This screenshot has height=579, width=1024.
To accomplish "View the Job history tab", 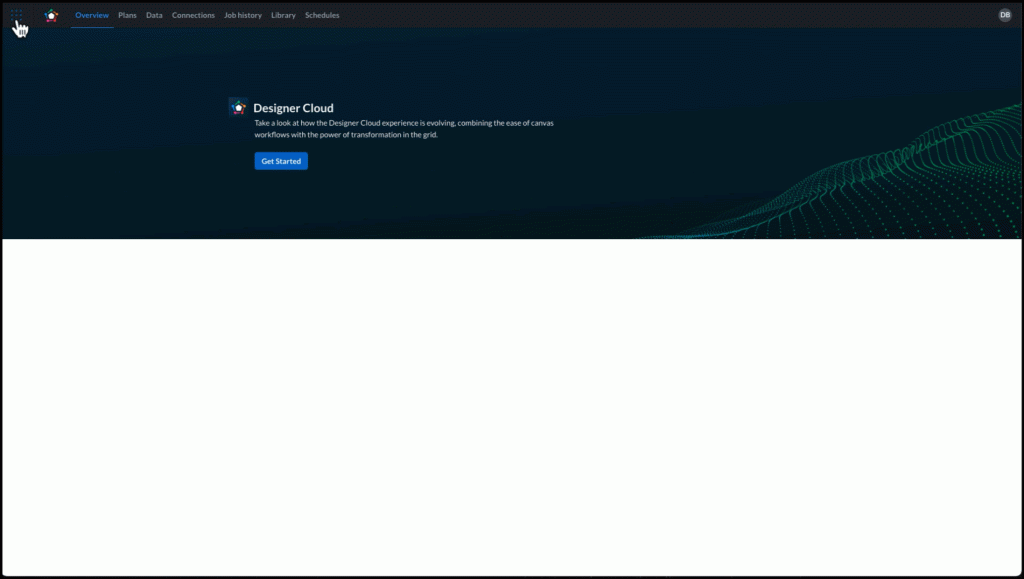I will click(x=243, y=15).
